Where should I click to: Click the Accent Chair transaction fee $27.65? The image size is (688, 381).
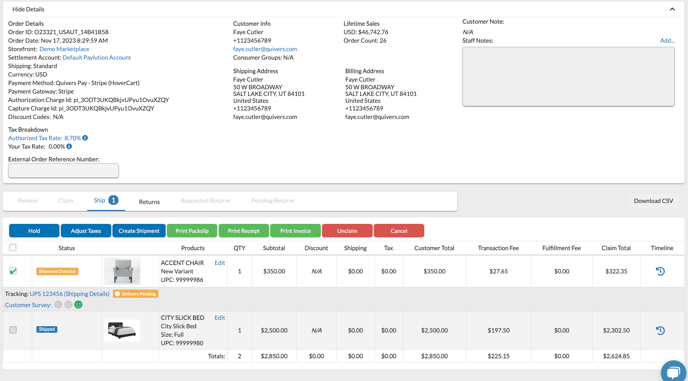coord(498,271)
